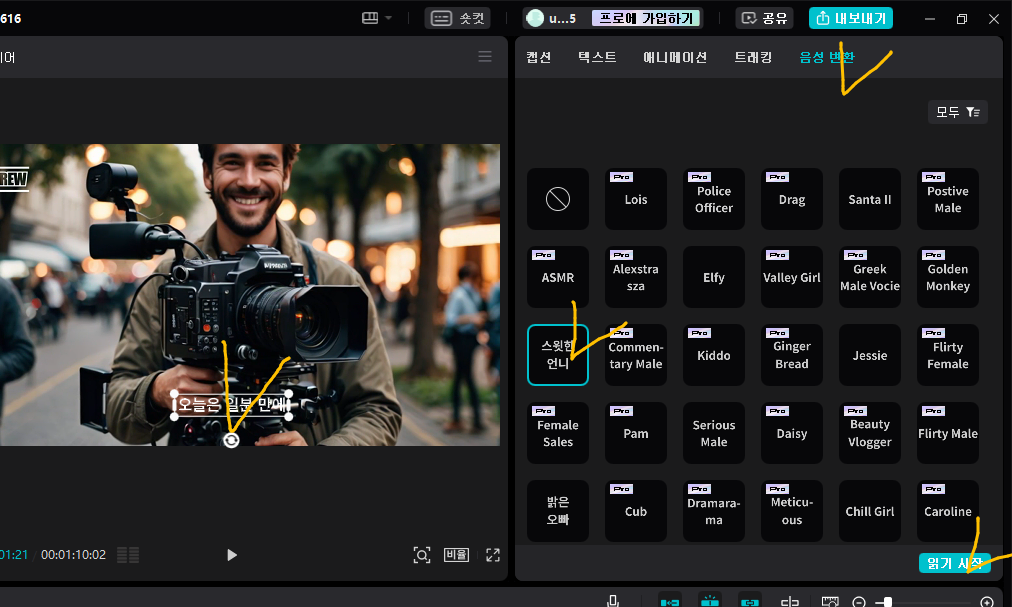
Task: Open the layout dropdown in title bar
Action: pos(377,18)
